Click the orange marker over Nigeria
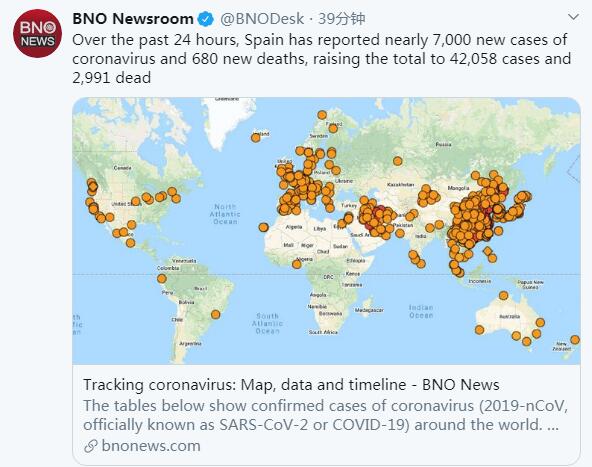This screenshot has width=592, height=467. [x=297, y=264]
